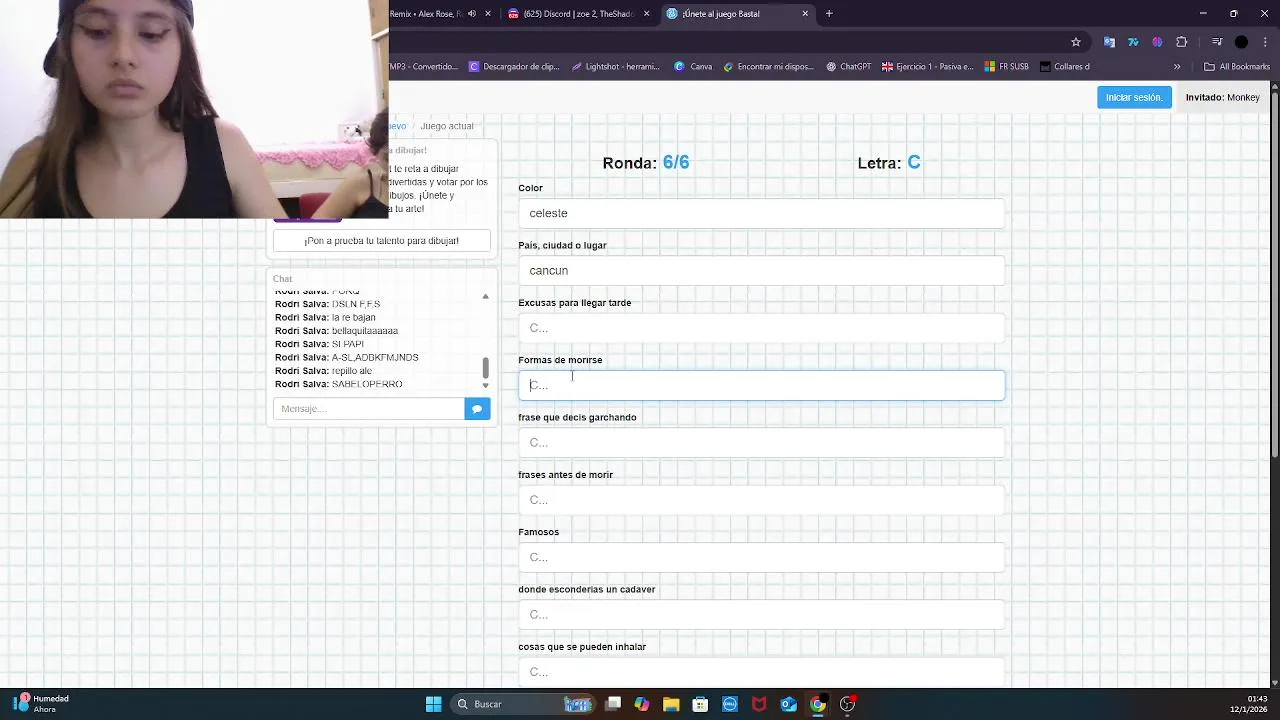
Task: Focus the Formas de morirse field
Action: click(761, 385)
